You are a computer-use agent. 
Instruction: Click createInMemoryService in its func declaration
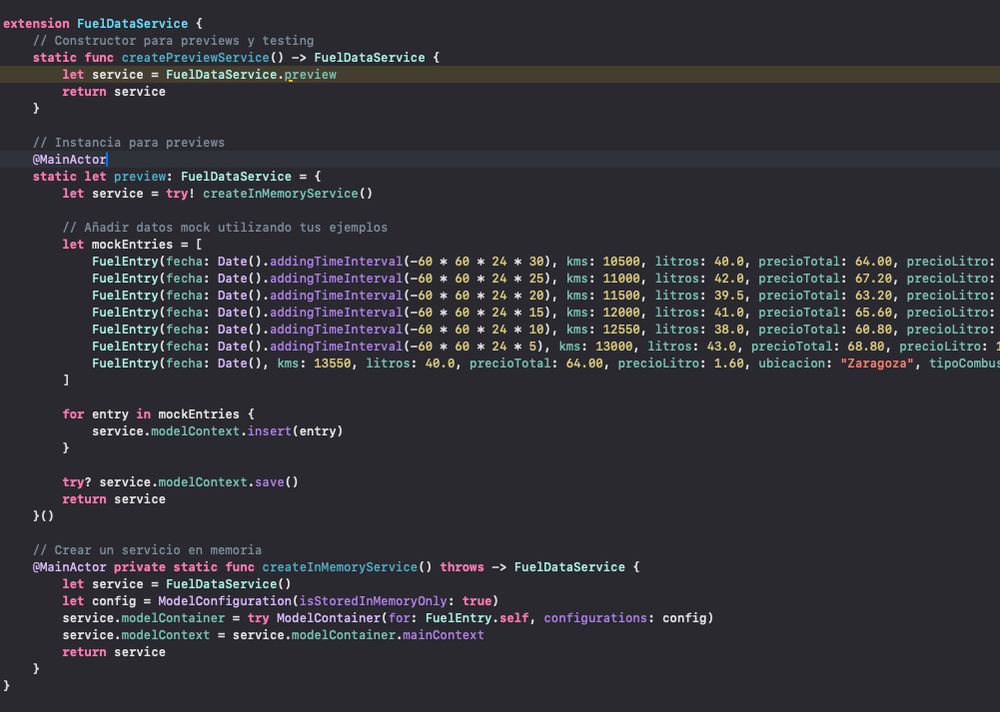point(340,567)
